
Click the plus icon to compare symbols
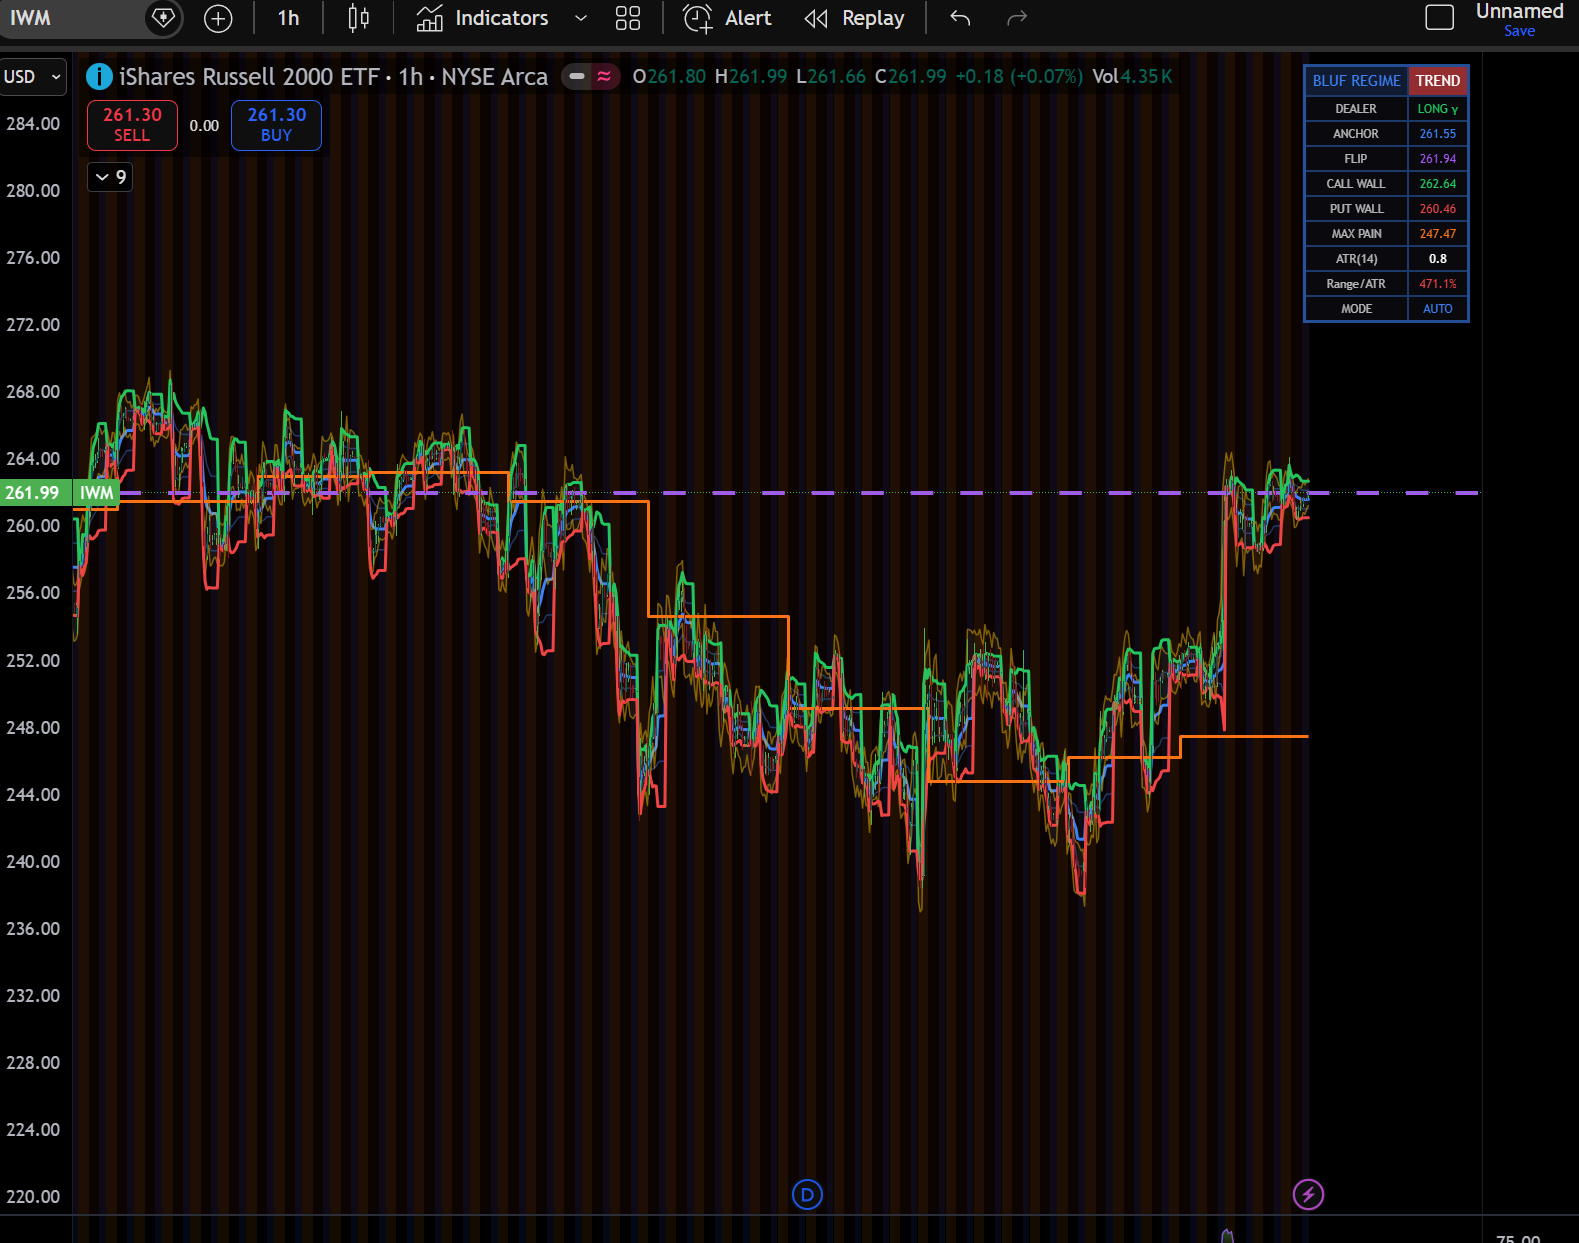(x=218, y=18)
